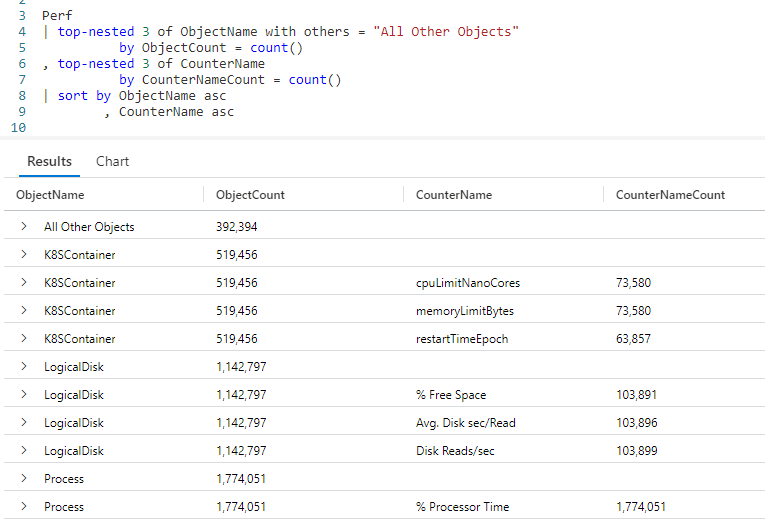
Task: Click the "All Other Objects" string in query
Action: (x=445, y=32)
